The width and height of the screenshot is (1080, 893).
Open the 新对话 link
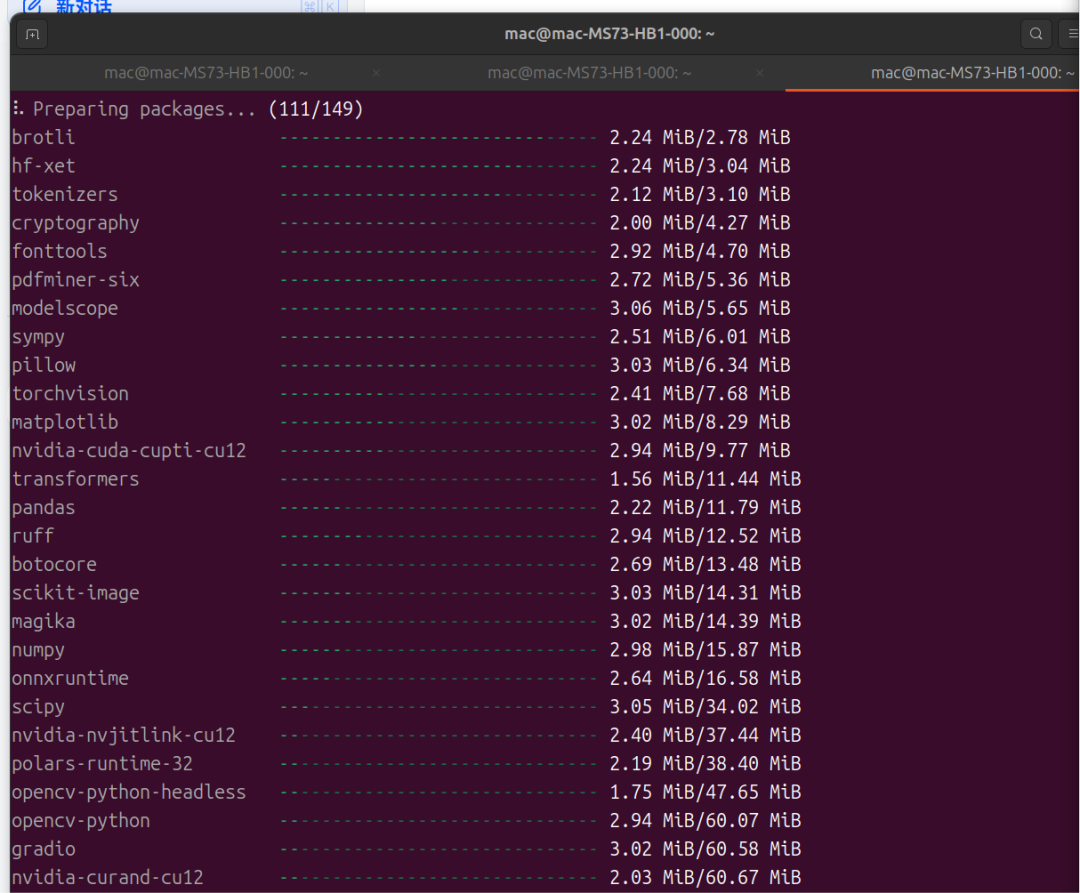pyautogui.click(x=84, y=7)
